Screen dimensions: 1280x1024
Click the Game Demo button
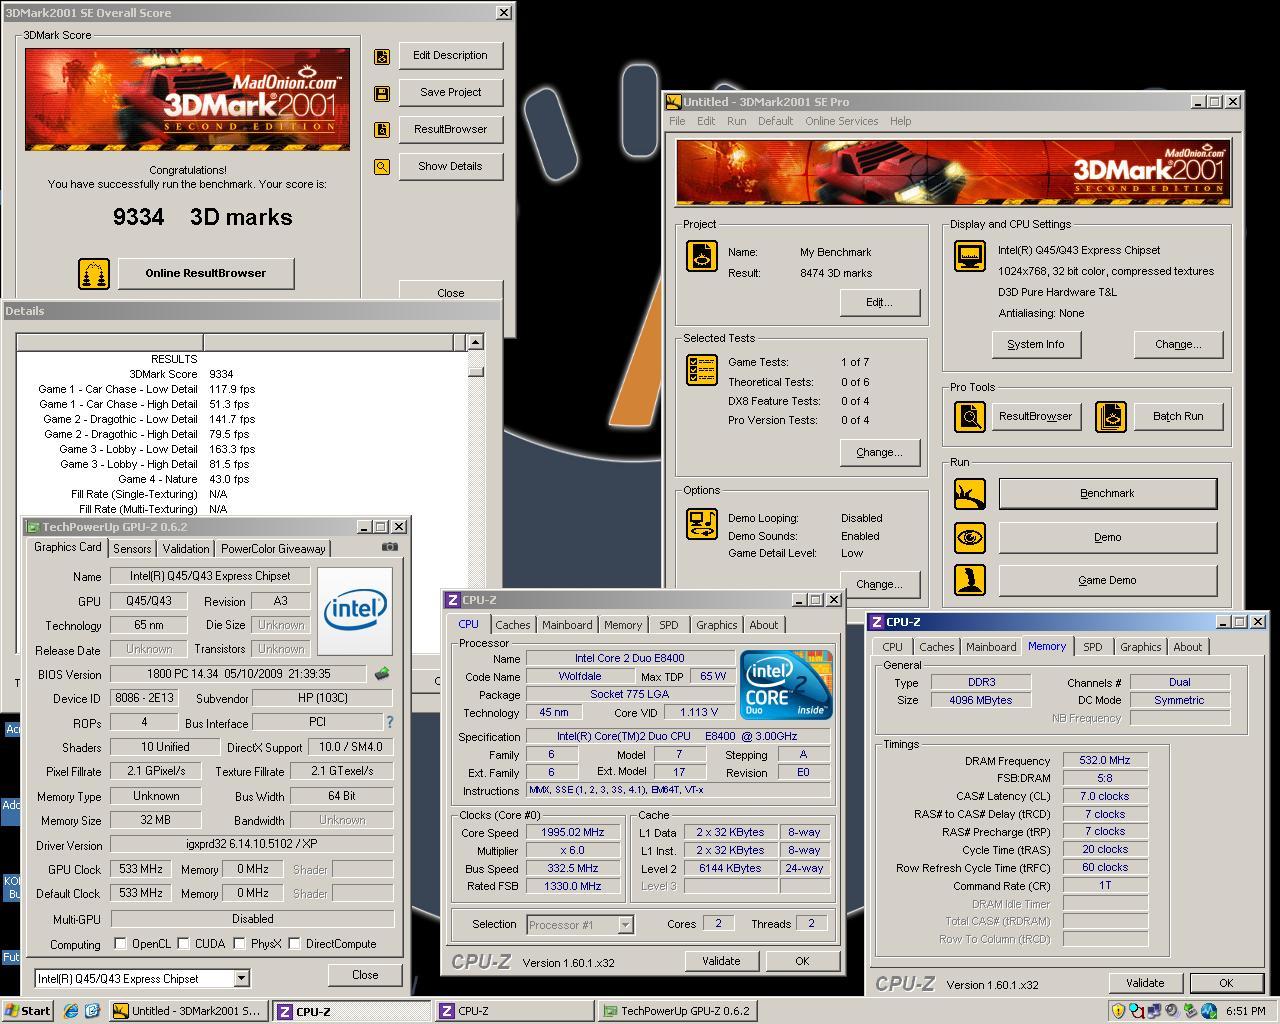(1108, 580)
